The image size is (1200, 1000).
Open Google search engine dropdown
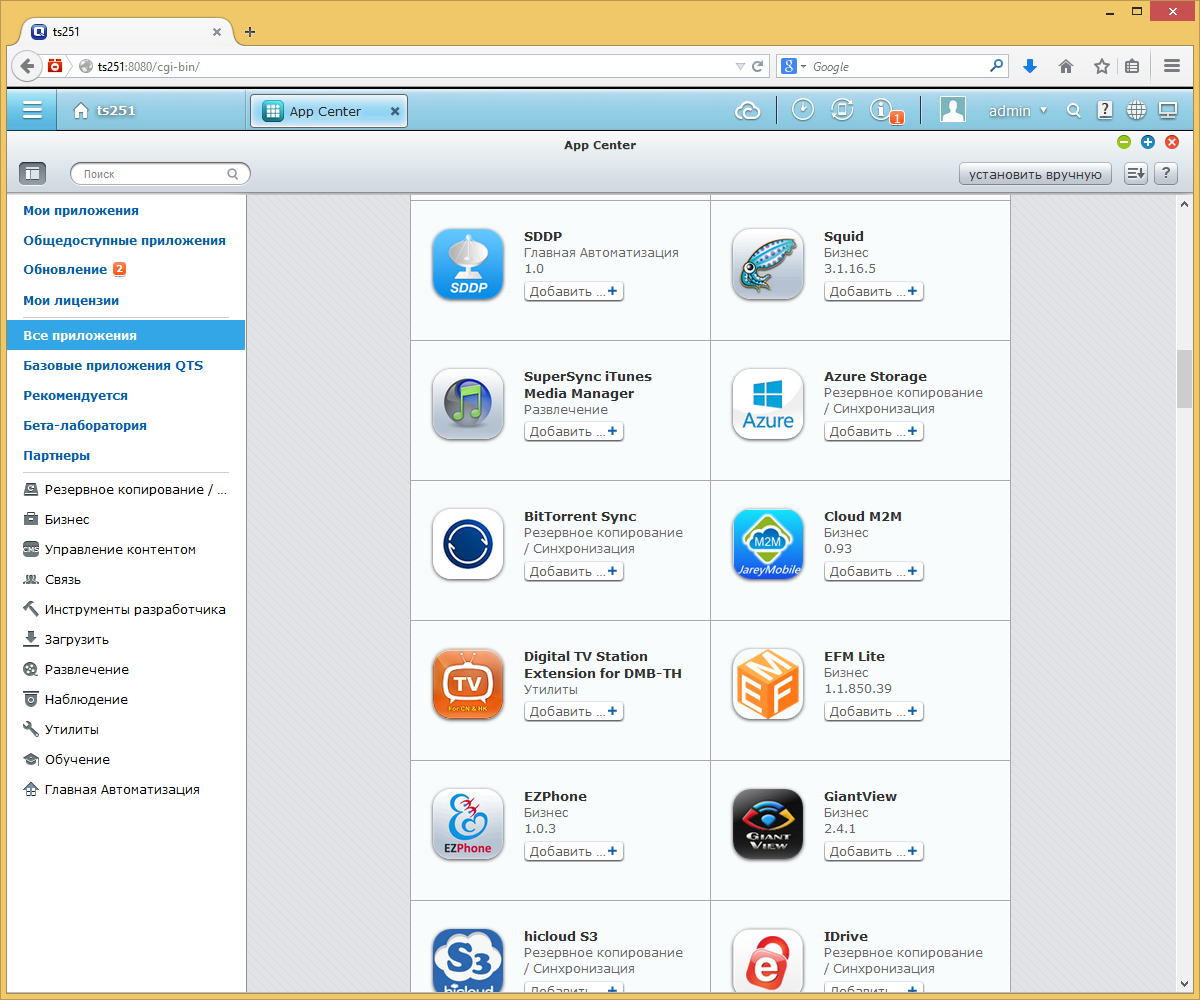(793, 66)
